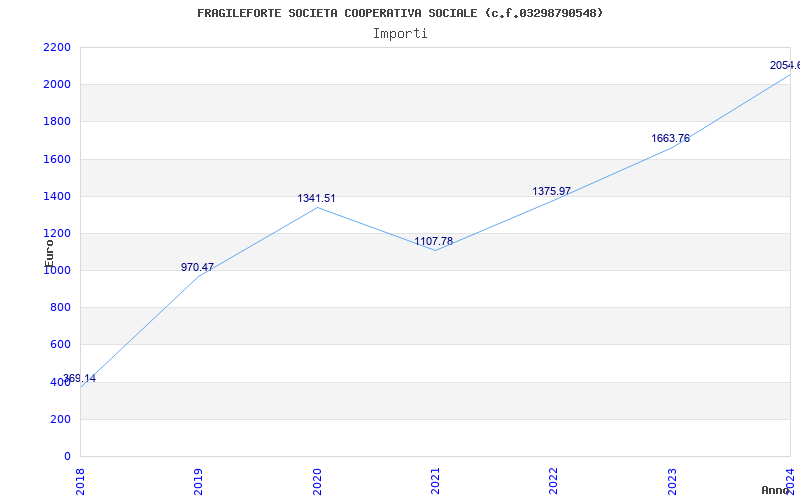Viewport: 800px width, 500px height.
Task: Click the chart title FRAGILEFORTE SOCIETA COOPERATIVA SOCIALE
Action: (x=400, y=13)
